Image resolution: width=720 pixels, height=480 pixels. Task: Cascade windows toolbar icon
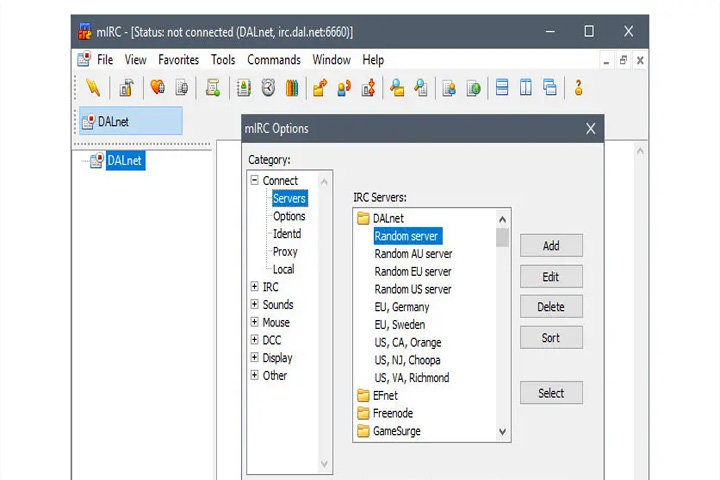pyautogui.click(x=550, y=87)
